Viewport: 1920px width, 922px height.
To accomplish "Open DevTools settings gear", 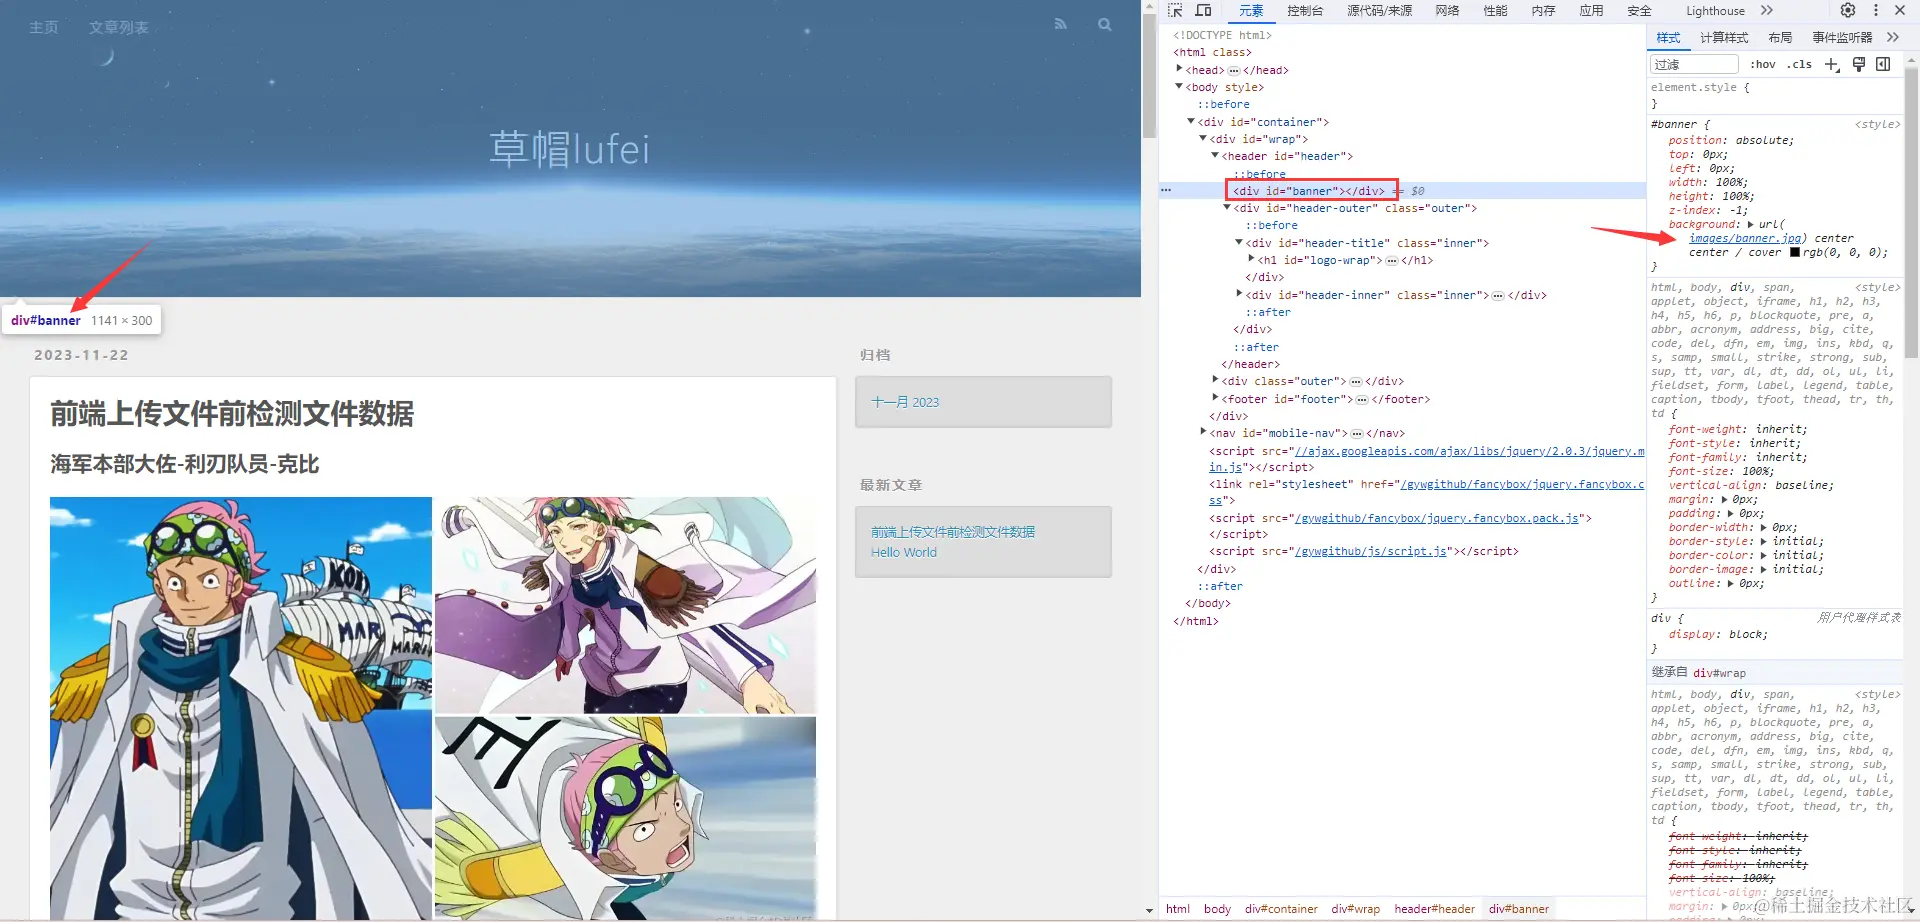I will [x=1848, y=10].
